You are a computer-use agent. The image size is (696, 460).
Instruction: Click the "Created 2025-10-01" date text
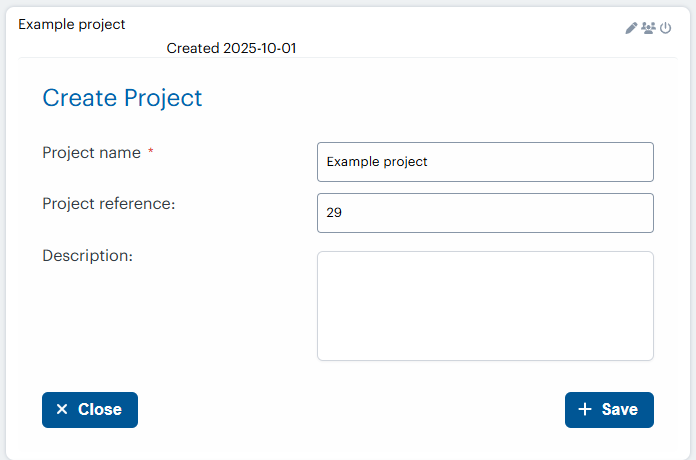click(x=232, y=47)
